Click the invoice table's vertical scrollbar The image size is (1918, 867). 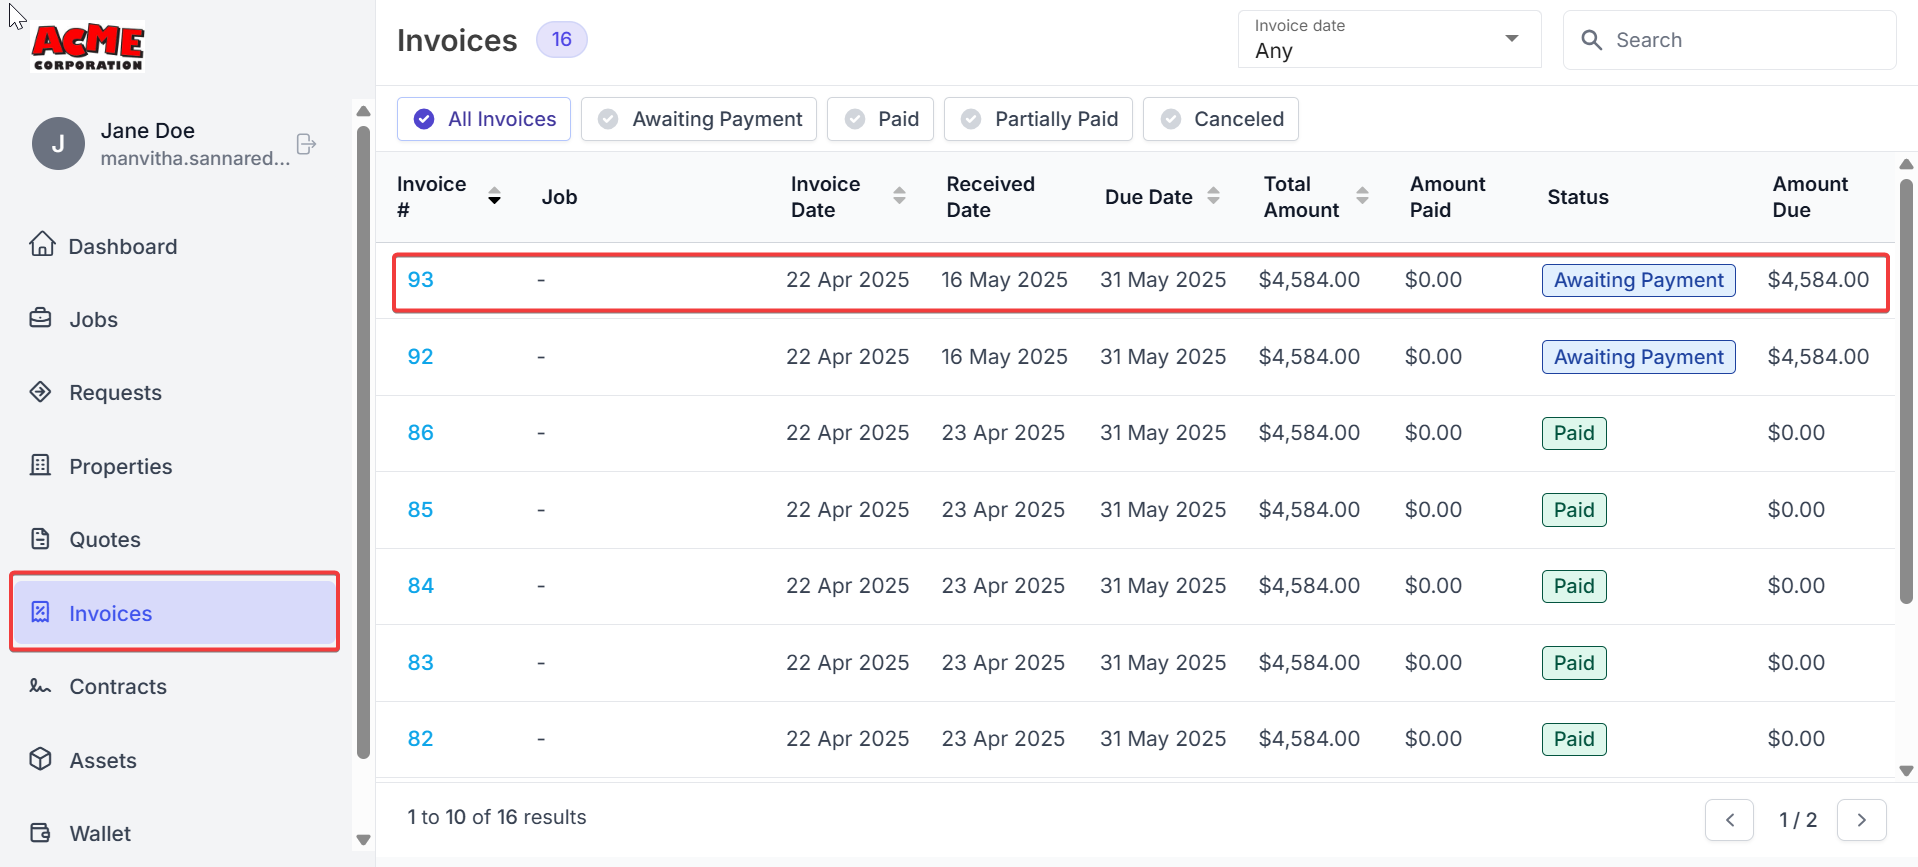coord(1906,390)
